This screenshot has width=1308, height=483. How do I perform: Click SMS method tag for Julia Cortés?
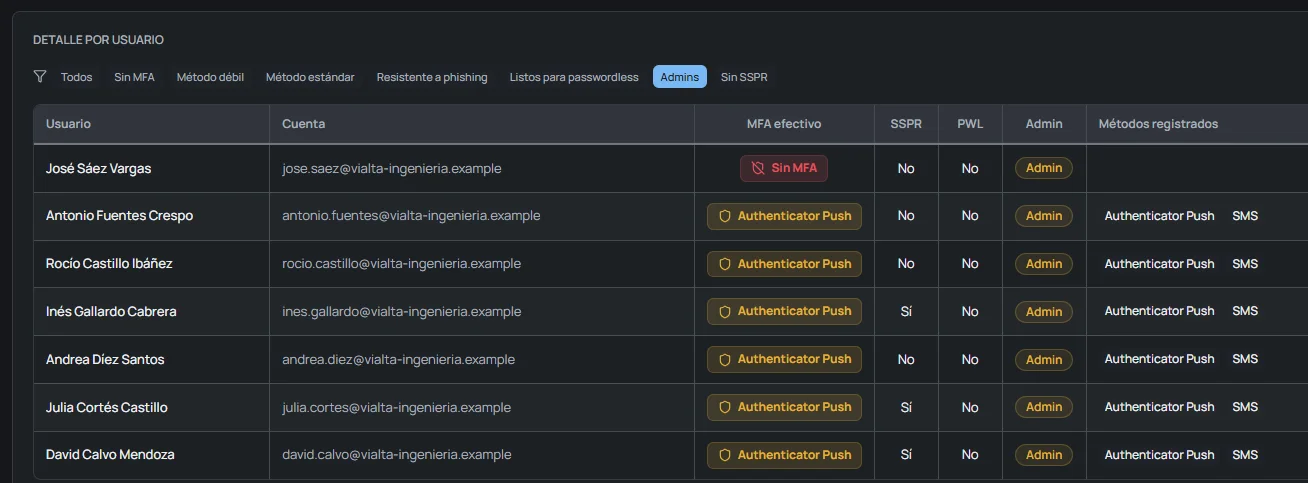1245,407
